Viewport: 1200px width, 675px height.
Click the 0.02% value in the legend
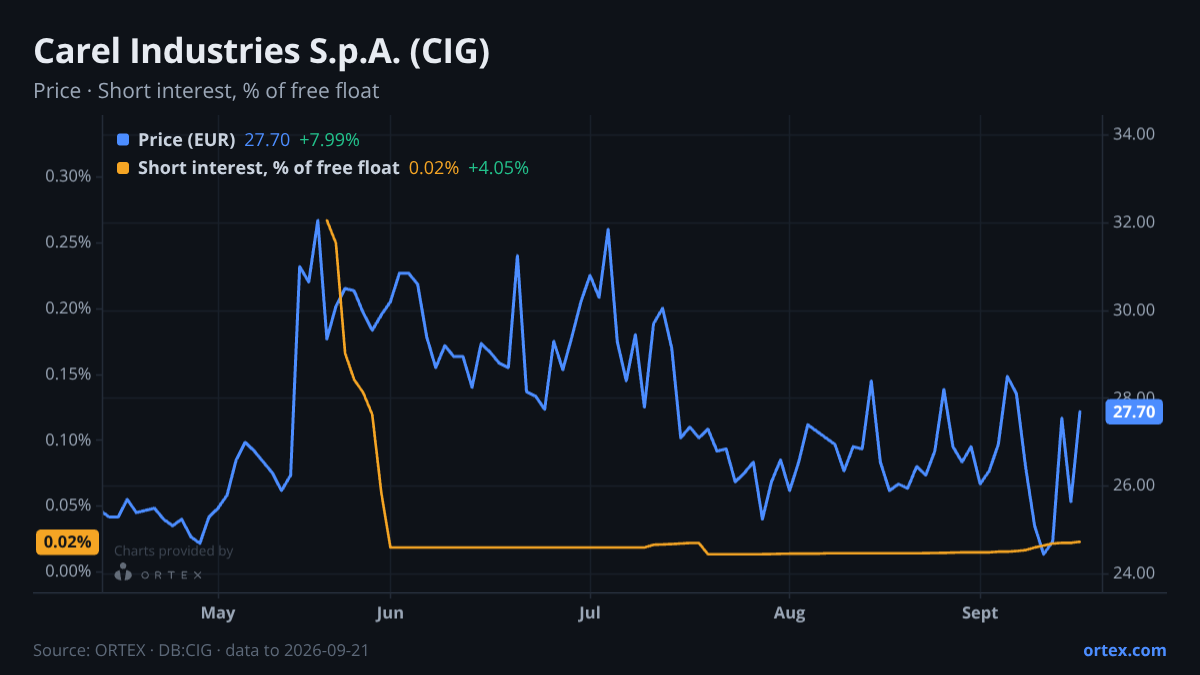coord(434,168)
